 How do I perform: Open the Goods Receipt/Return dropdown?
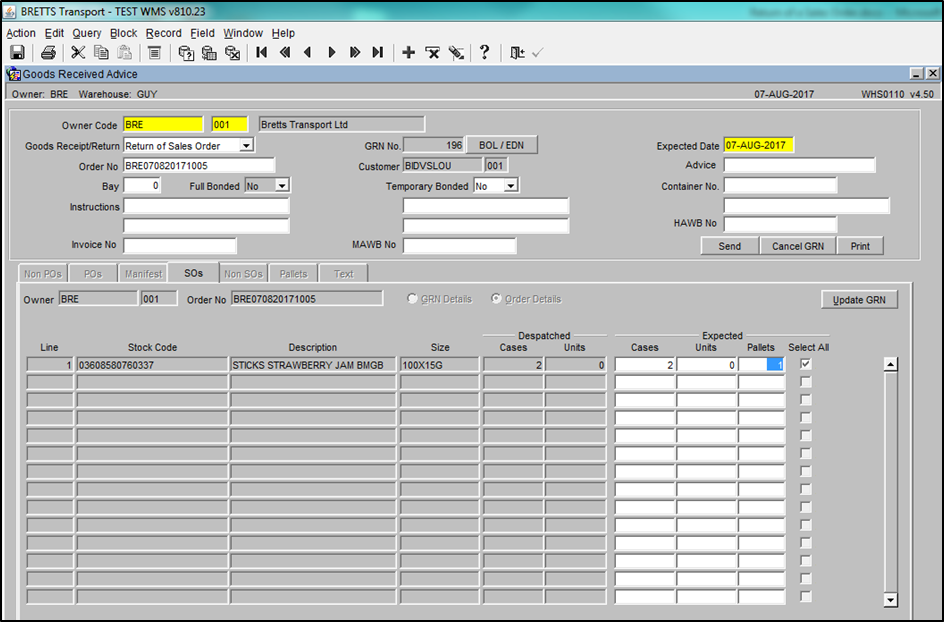click(246, 146)
